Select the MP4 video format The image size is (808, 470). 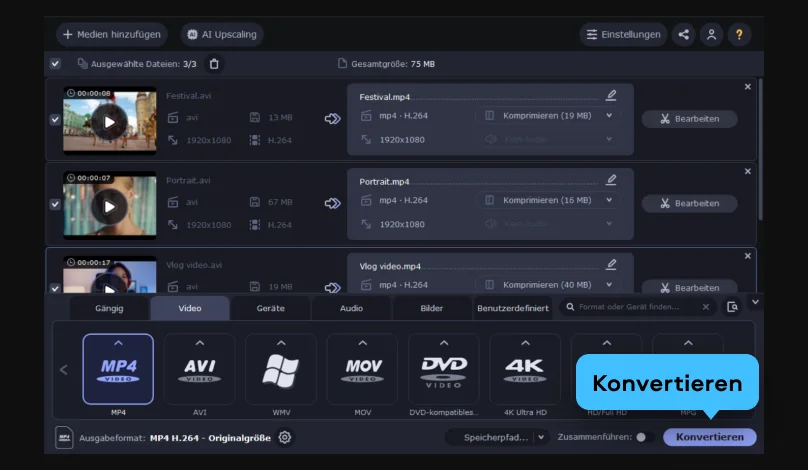point(118,369)
